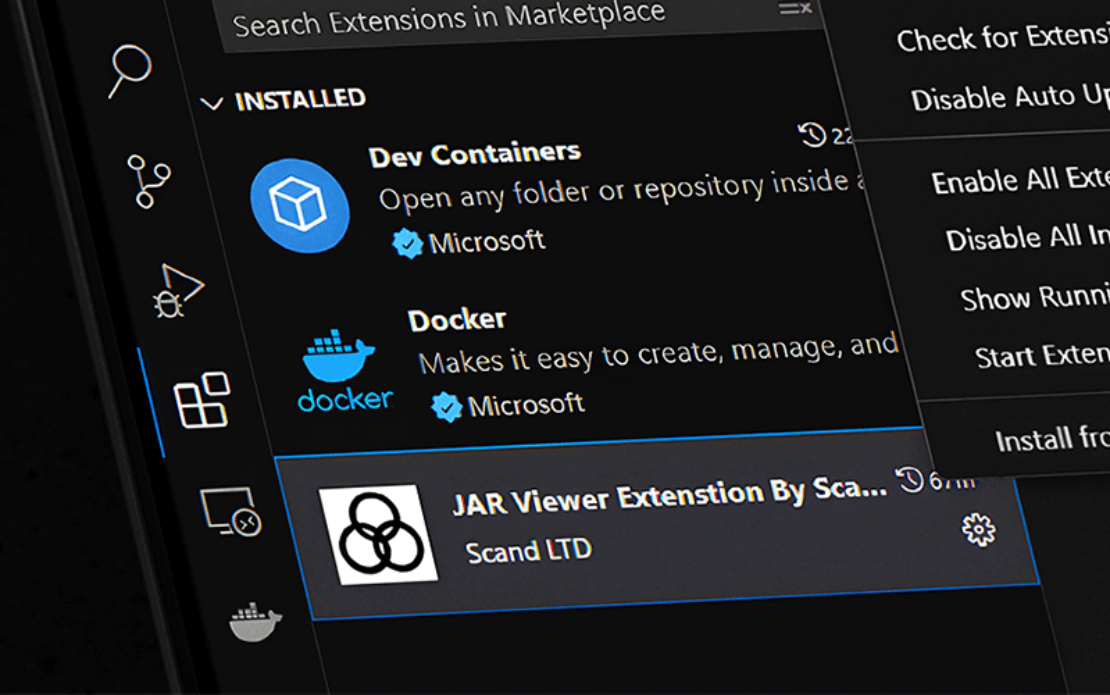Open Docker whale view in activity bar

[256, 622]
